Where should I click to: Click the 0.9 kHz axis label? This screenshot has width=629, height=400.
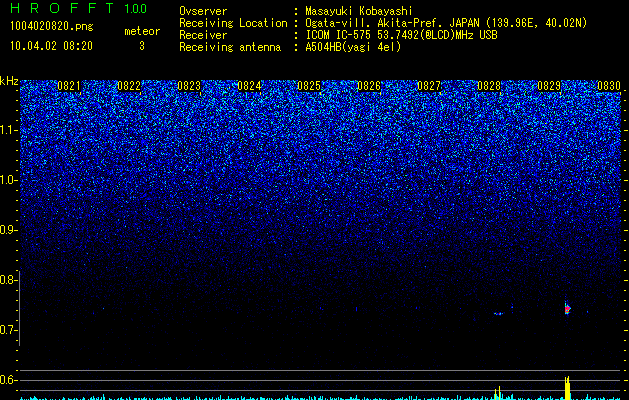pos(8,230)
